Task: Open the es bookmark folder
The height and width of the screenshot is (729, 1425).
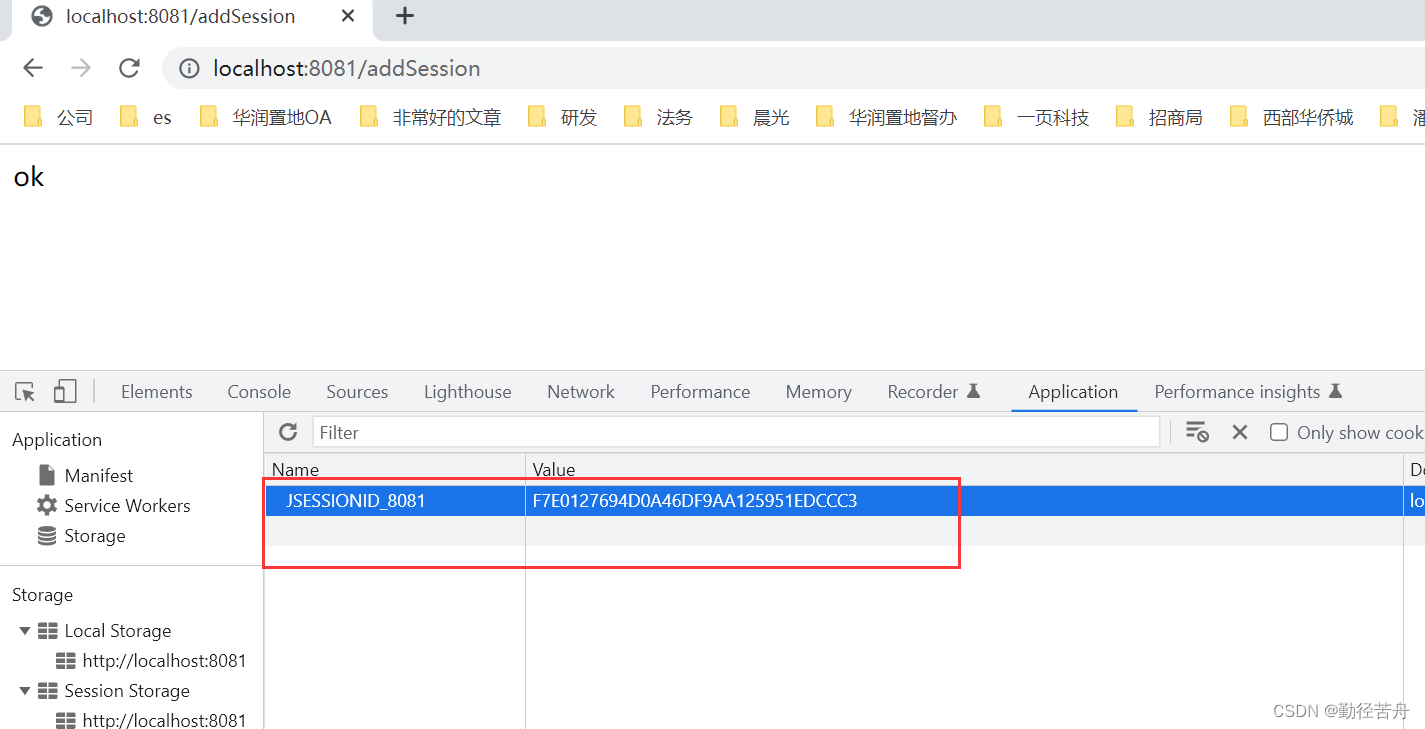Action: tap(146, 118)
